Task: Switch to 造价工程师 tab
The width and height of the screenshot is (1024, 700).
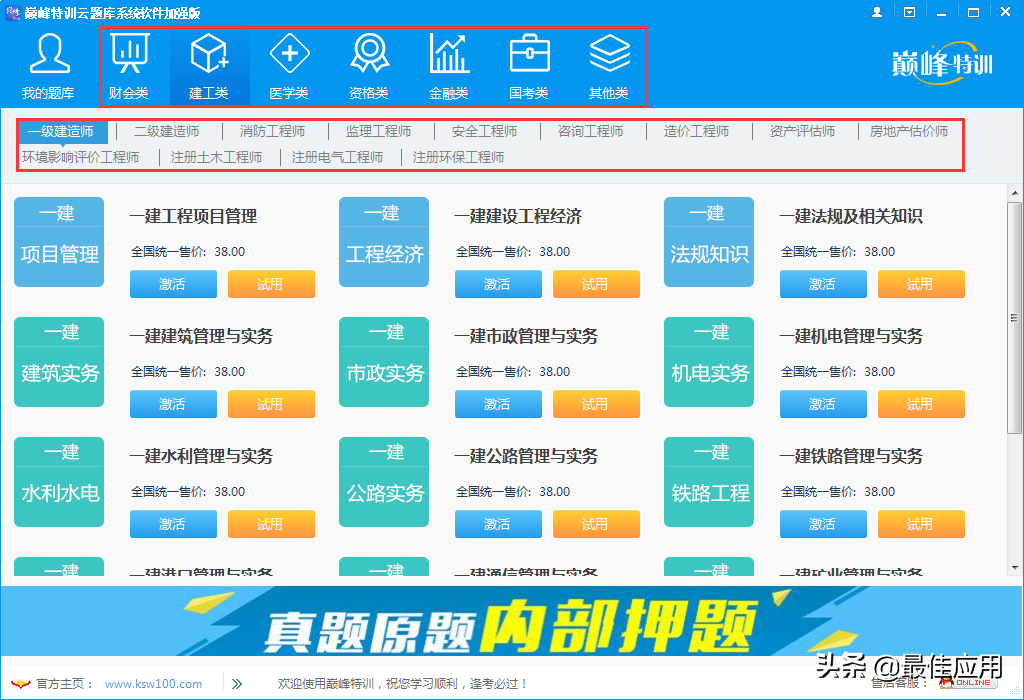Action: (696, 131)
